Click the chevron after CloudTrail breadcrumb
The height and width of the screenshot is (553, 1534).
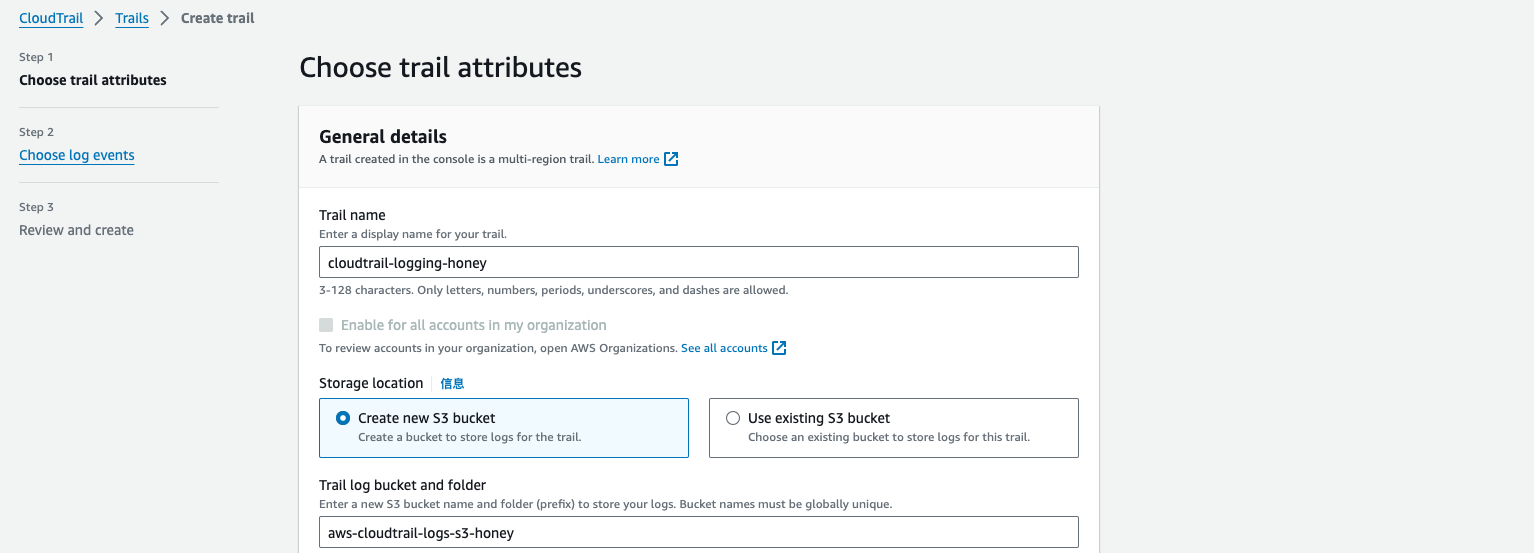99,18
